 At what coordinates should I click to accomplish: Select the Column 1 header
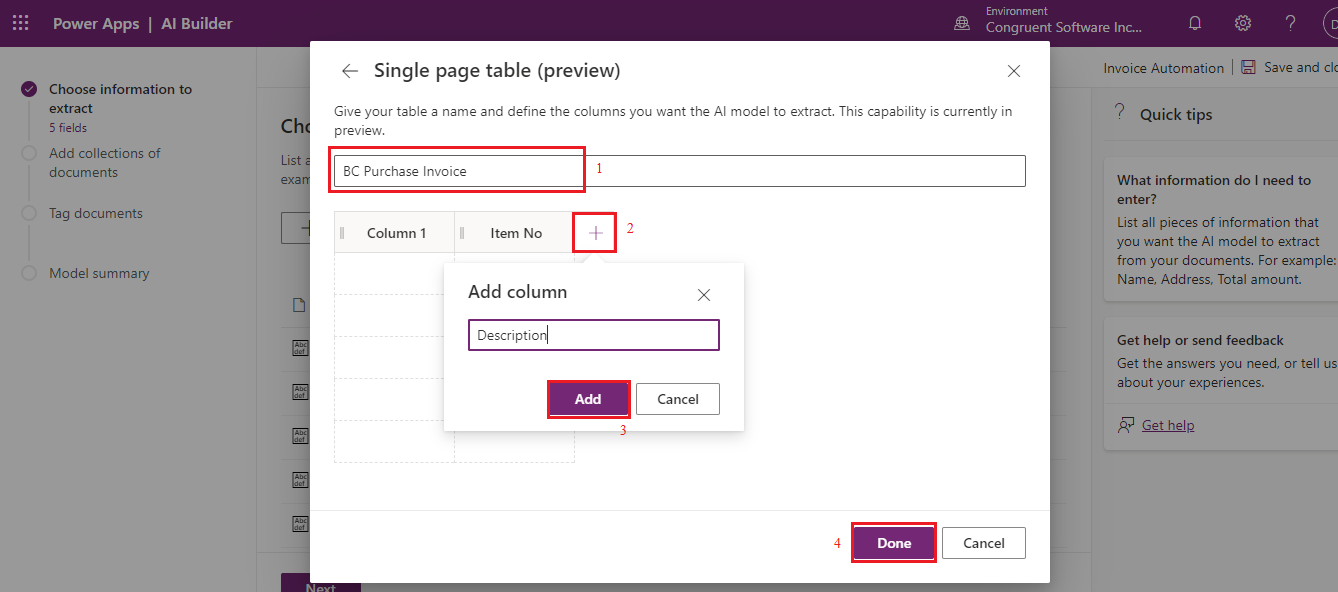point(395,233)
